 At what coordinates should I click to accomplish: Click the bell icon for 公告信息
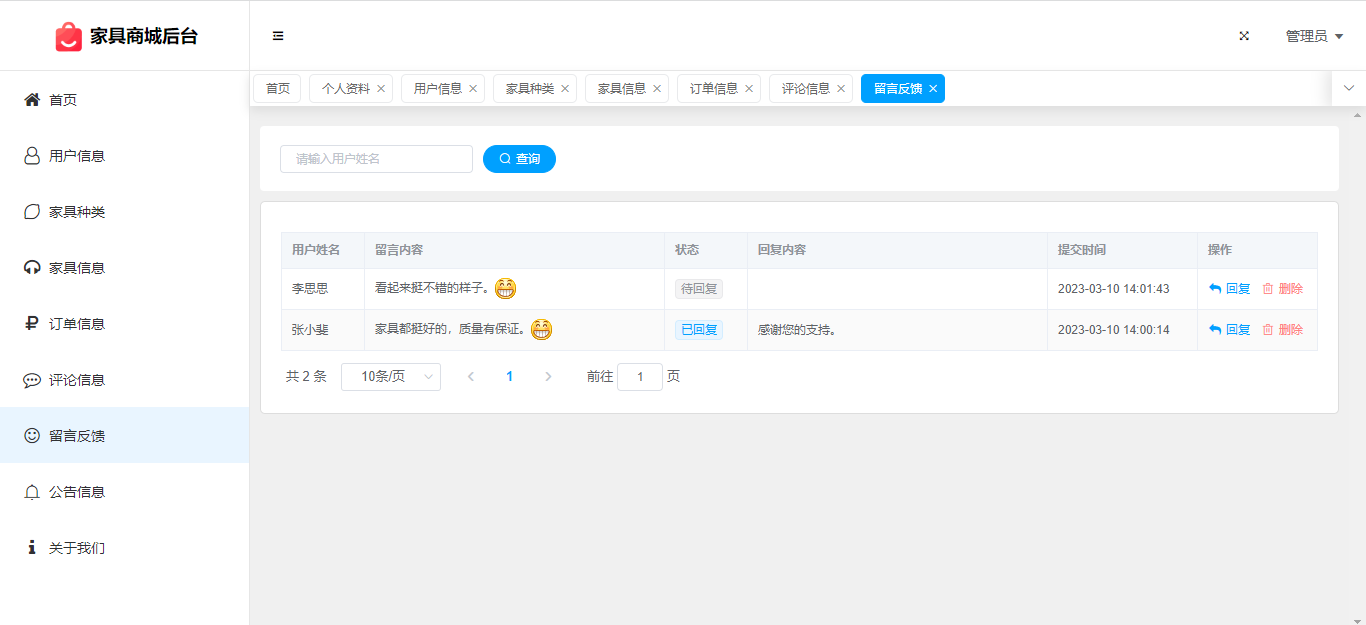point(32,492)
